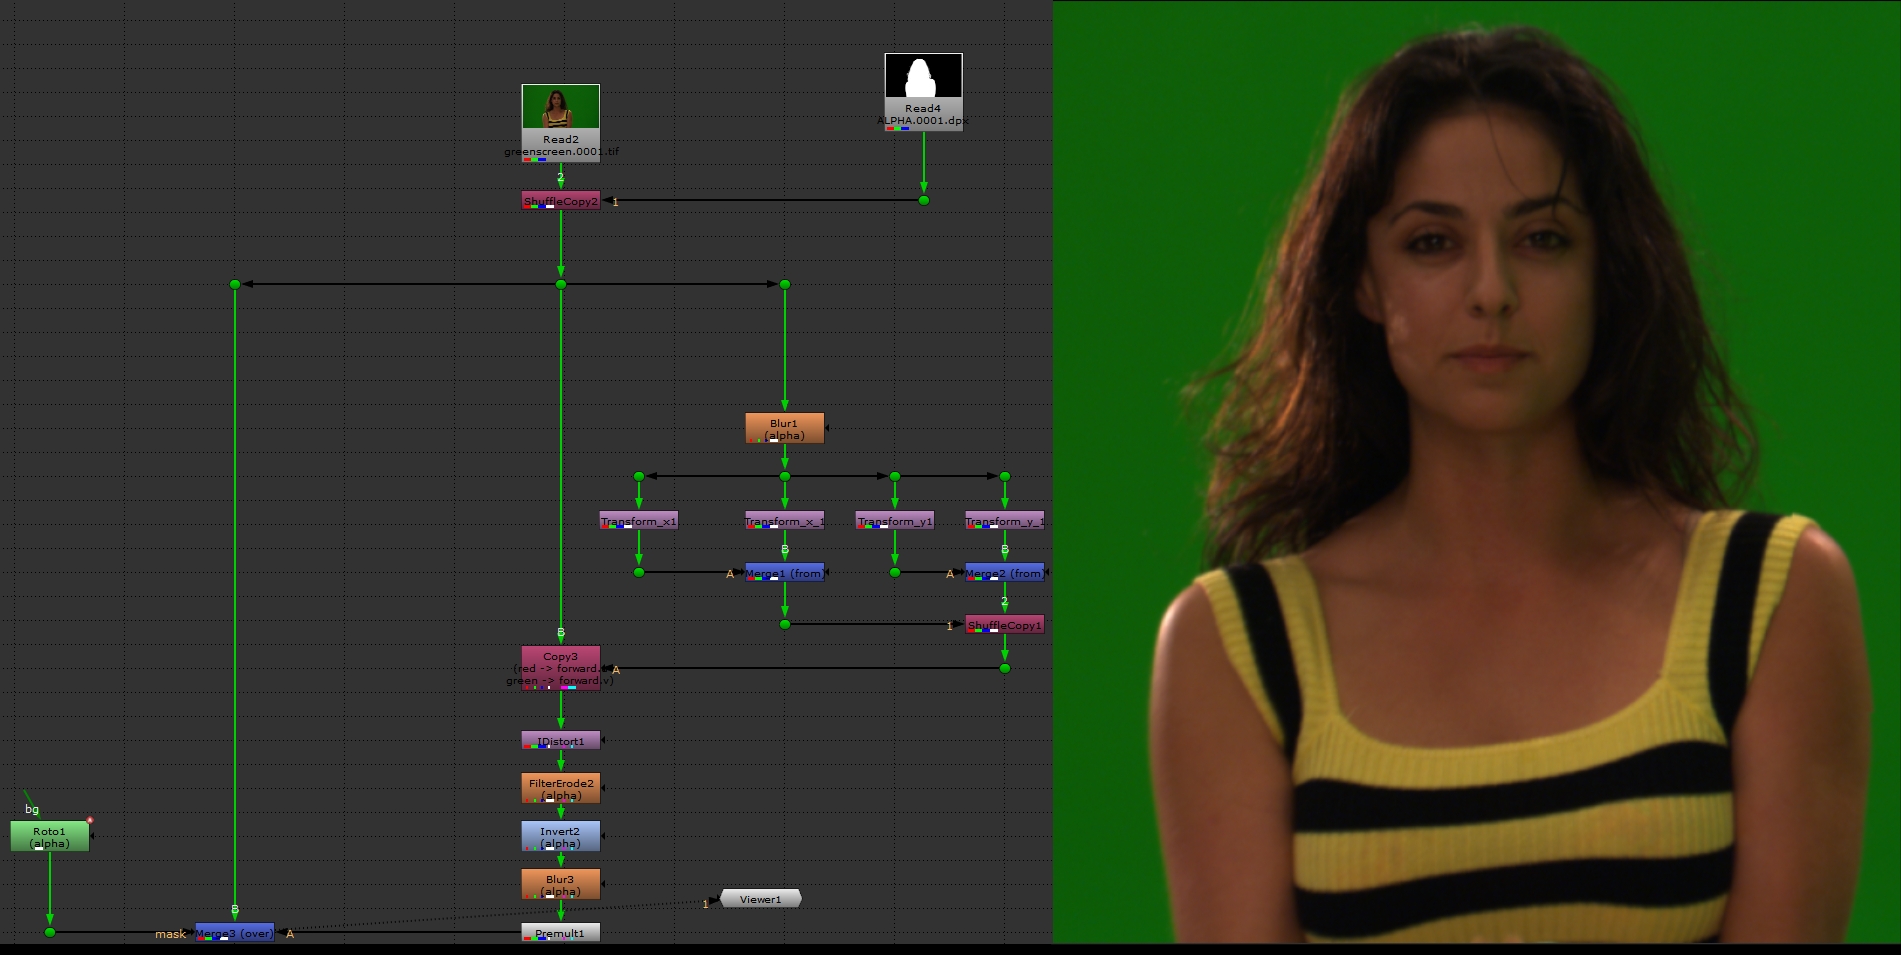Screen dimensions: 1901x955
Task: Select the Blur1 alpha node
Action: [x=784, y=428]
